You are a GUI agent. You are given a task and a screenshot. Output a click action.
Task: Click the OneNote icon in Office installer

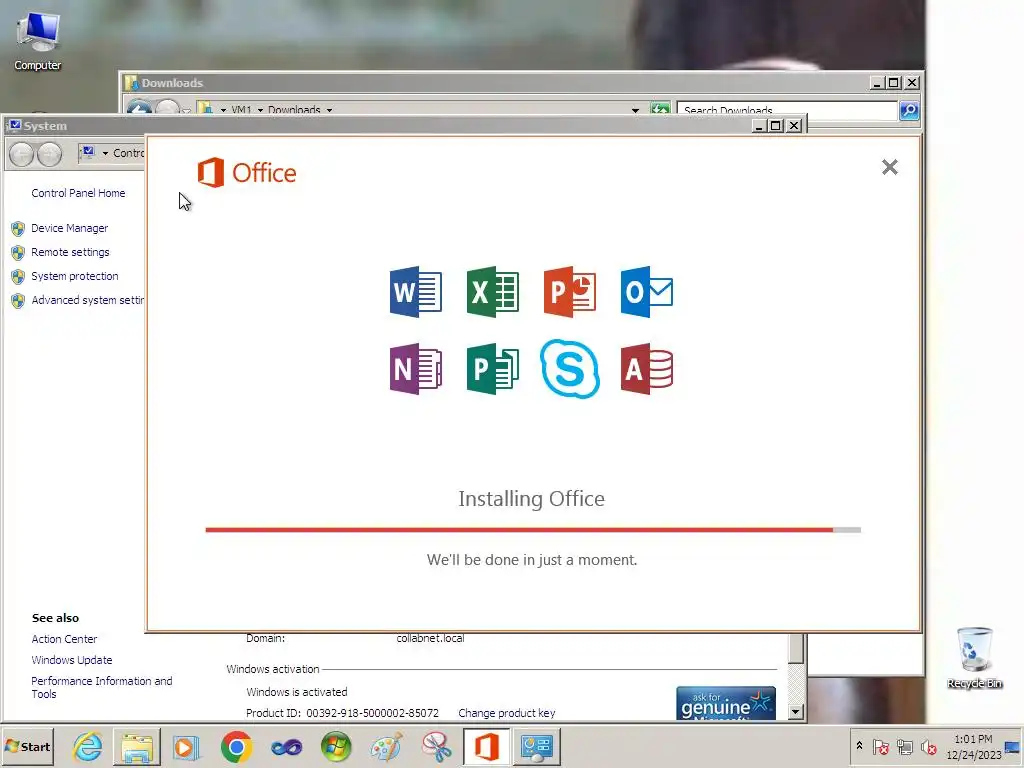coord(415,369)
